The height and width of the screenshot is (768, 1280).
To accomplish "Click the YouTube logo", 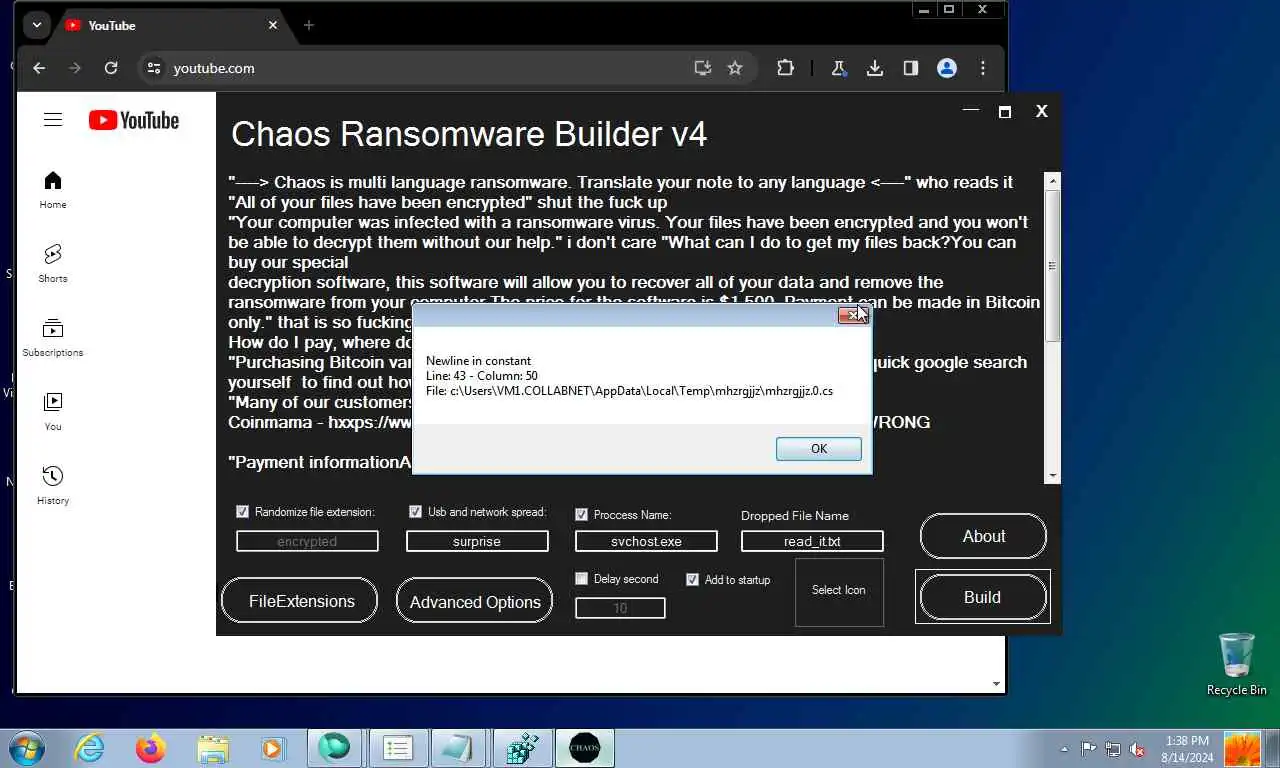I will 134,120.
